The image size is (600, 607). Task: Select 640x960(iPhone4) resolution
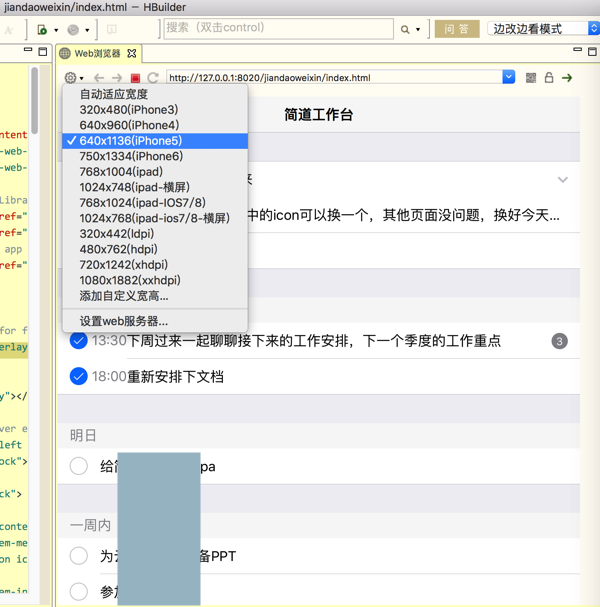(x=155, y=125)
